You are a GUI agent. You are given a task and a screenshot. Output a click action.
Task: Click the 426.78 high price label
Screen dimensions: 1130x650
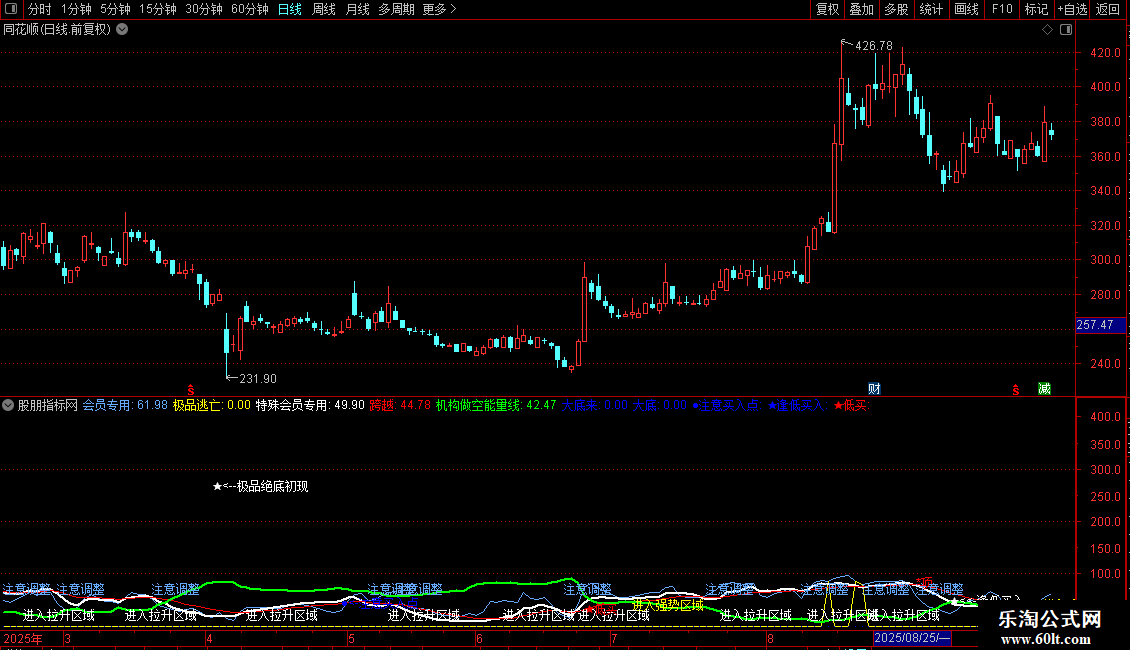pyautogui.click(x=873, y=46)
